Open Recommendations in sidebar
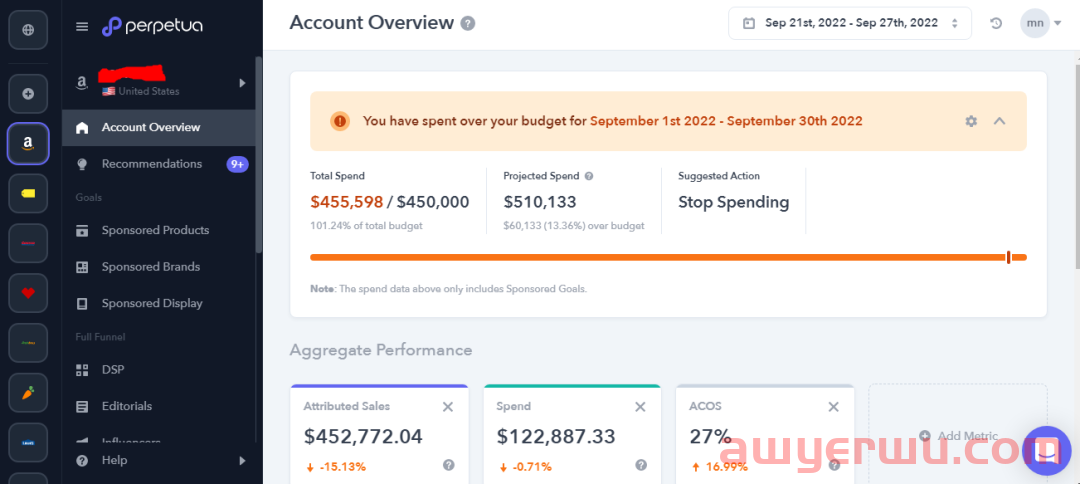 [x=152, y=164]
